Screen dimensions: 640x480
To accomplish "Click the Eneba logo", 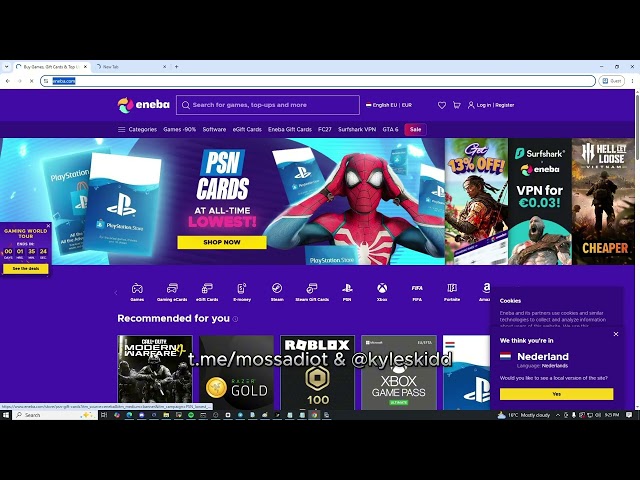I will click(x=143, y=105).
